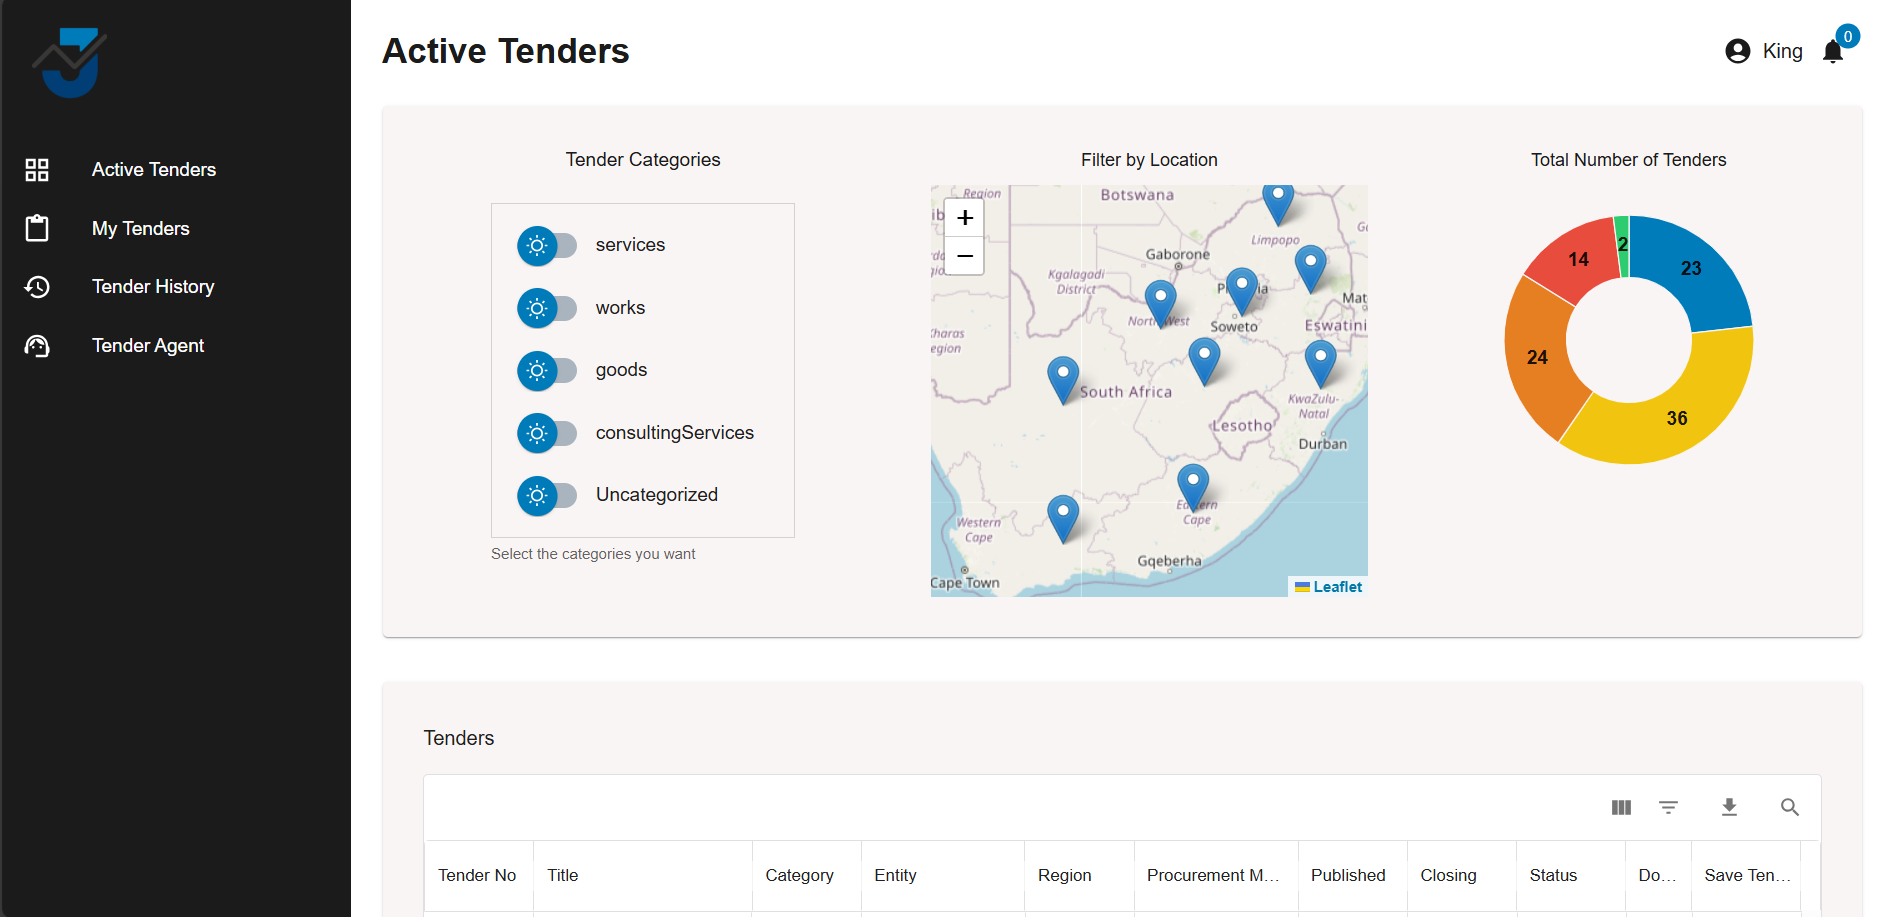
Task: Toggle the services category switch
Action: 546,246
